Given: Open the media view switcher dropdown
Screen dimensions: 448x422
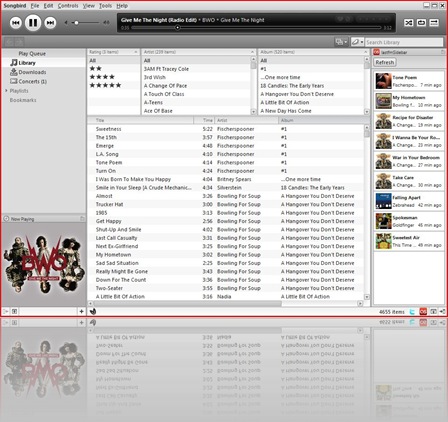Looking at the screenshot, I should click(x=341, y=42).
